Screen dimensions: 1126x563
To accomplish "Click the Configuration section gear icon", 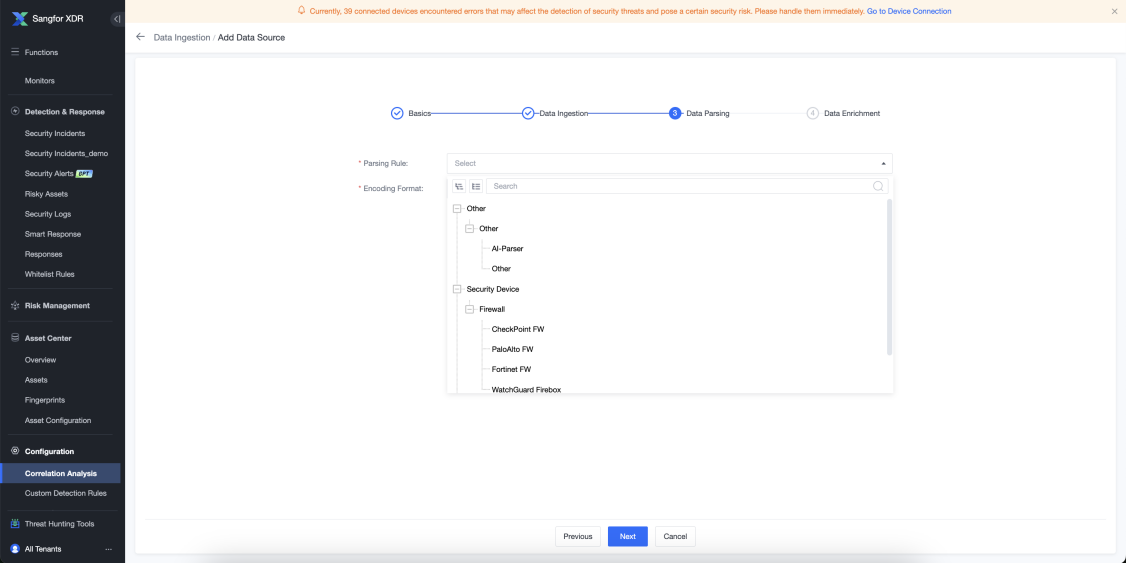I will coord(15,452).
